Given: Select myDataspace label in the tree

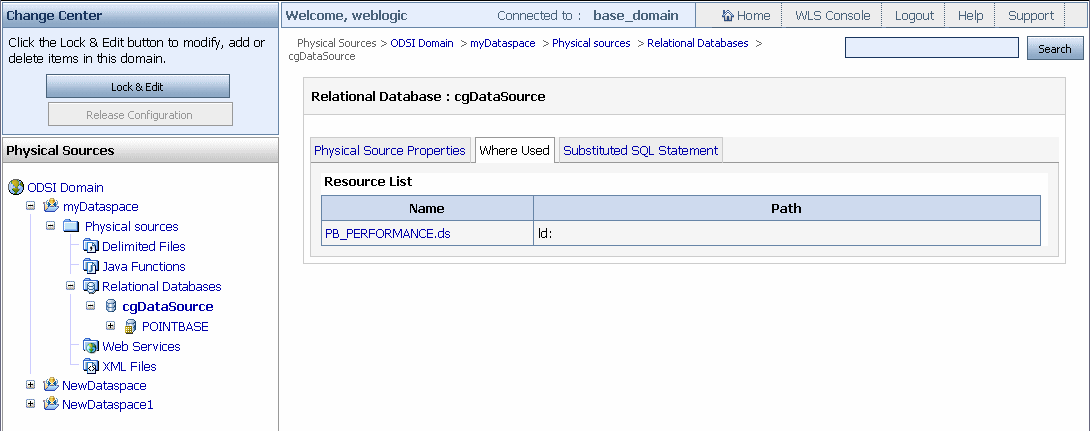Looking at the screenshot, I should point(100,206).
